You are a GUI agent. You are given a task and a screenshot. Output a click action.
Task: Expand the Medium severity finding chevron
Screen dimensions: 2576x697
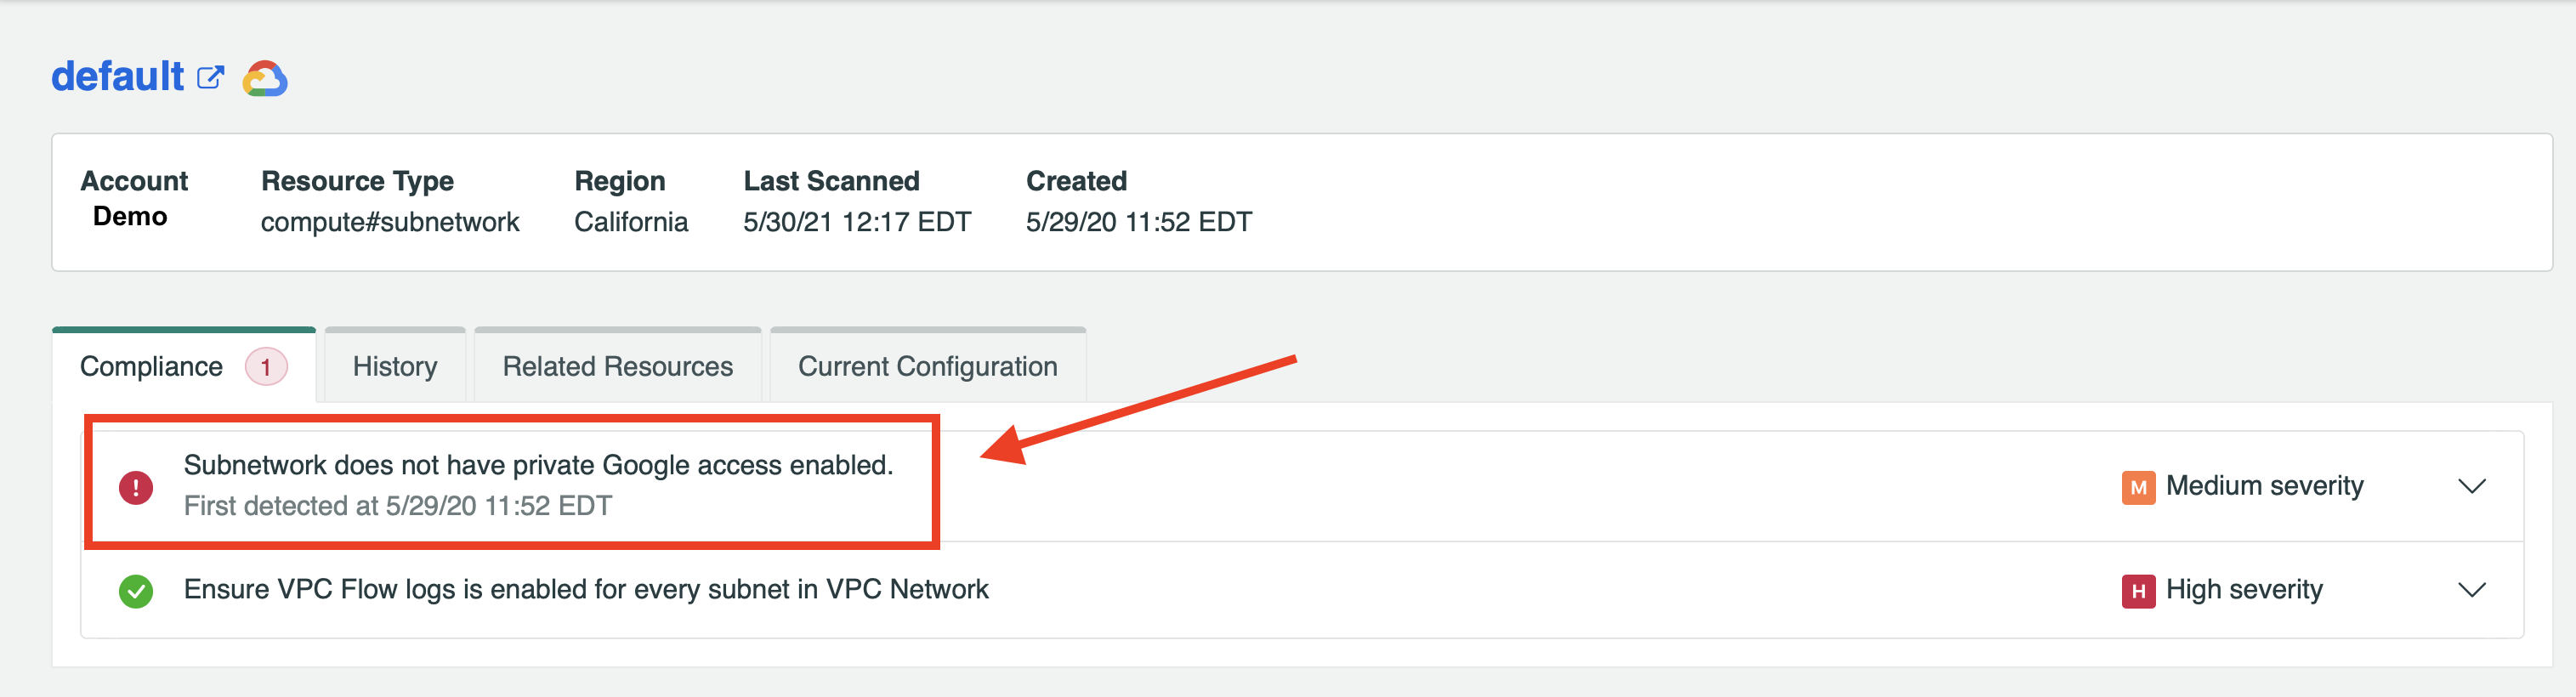pyautogui.click(x=2471, y=487)
